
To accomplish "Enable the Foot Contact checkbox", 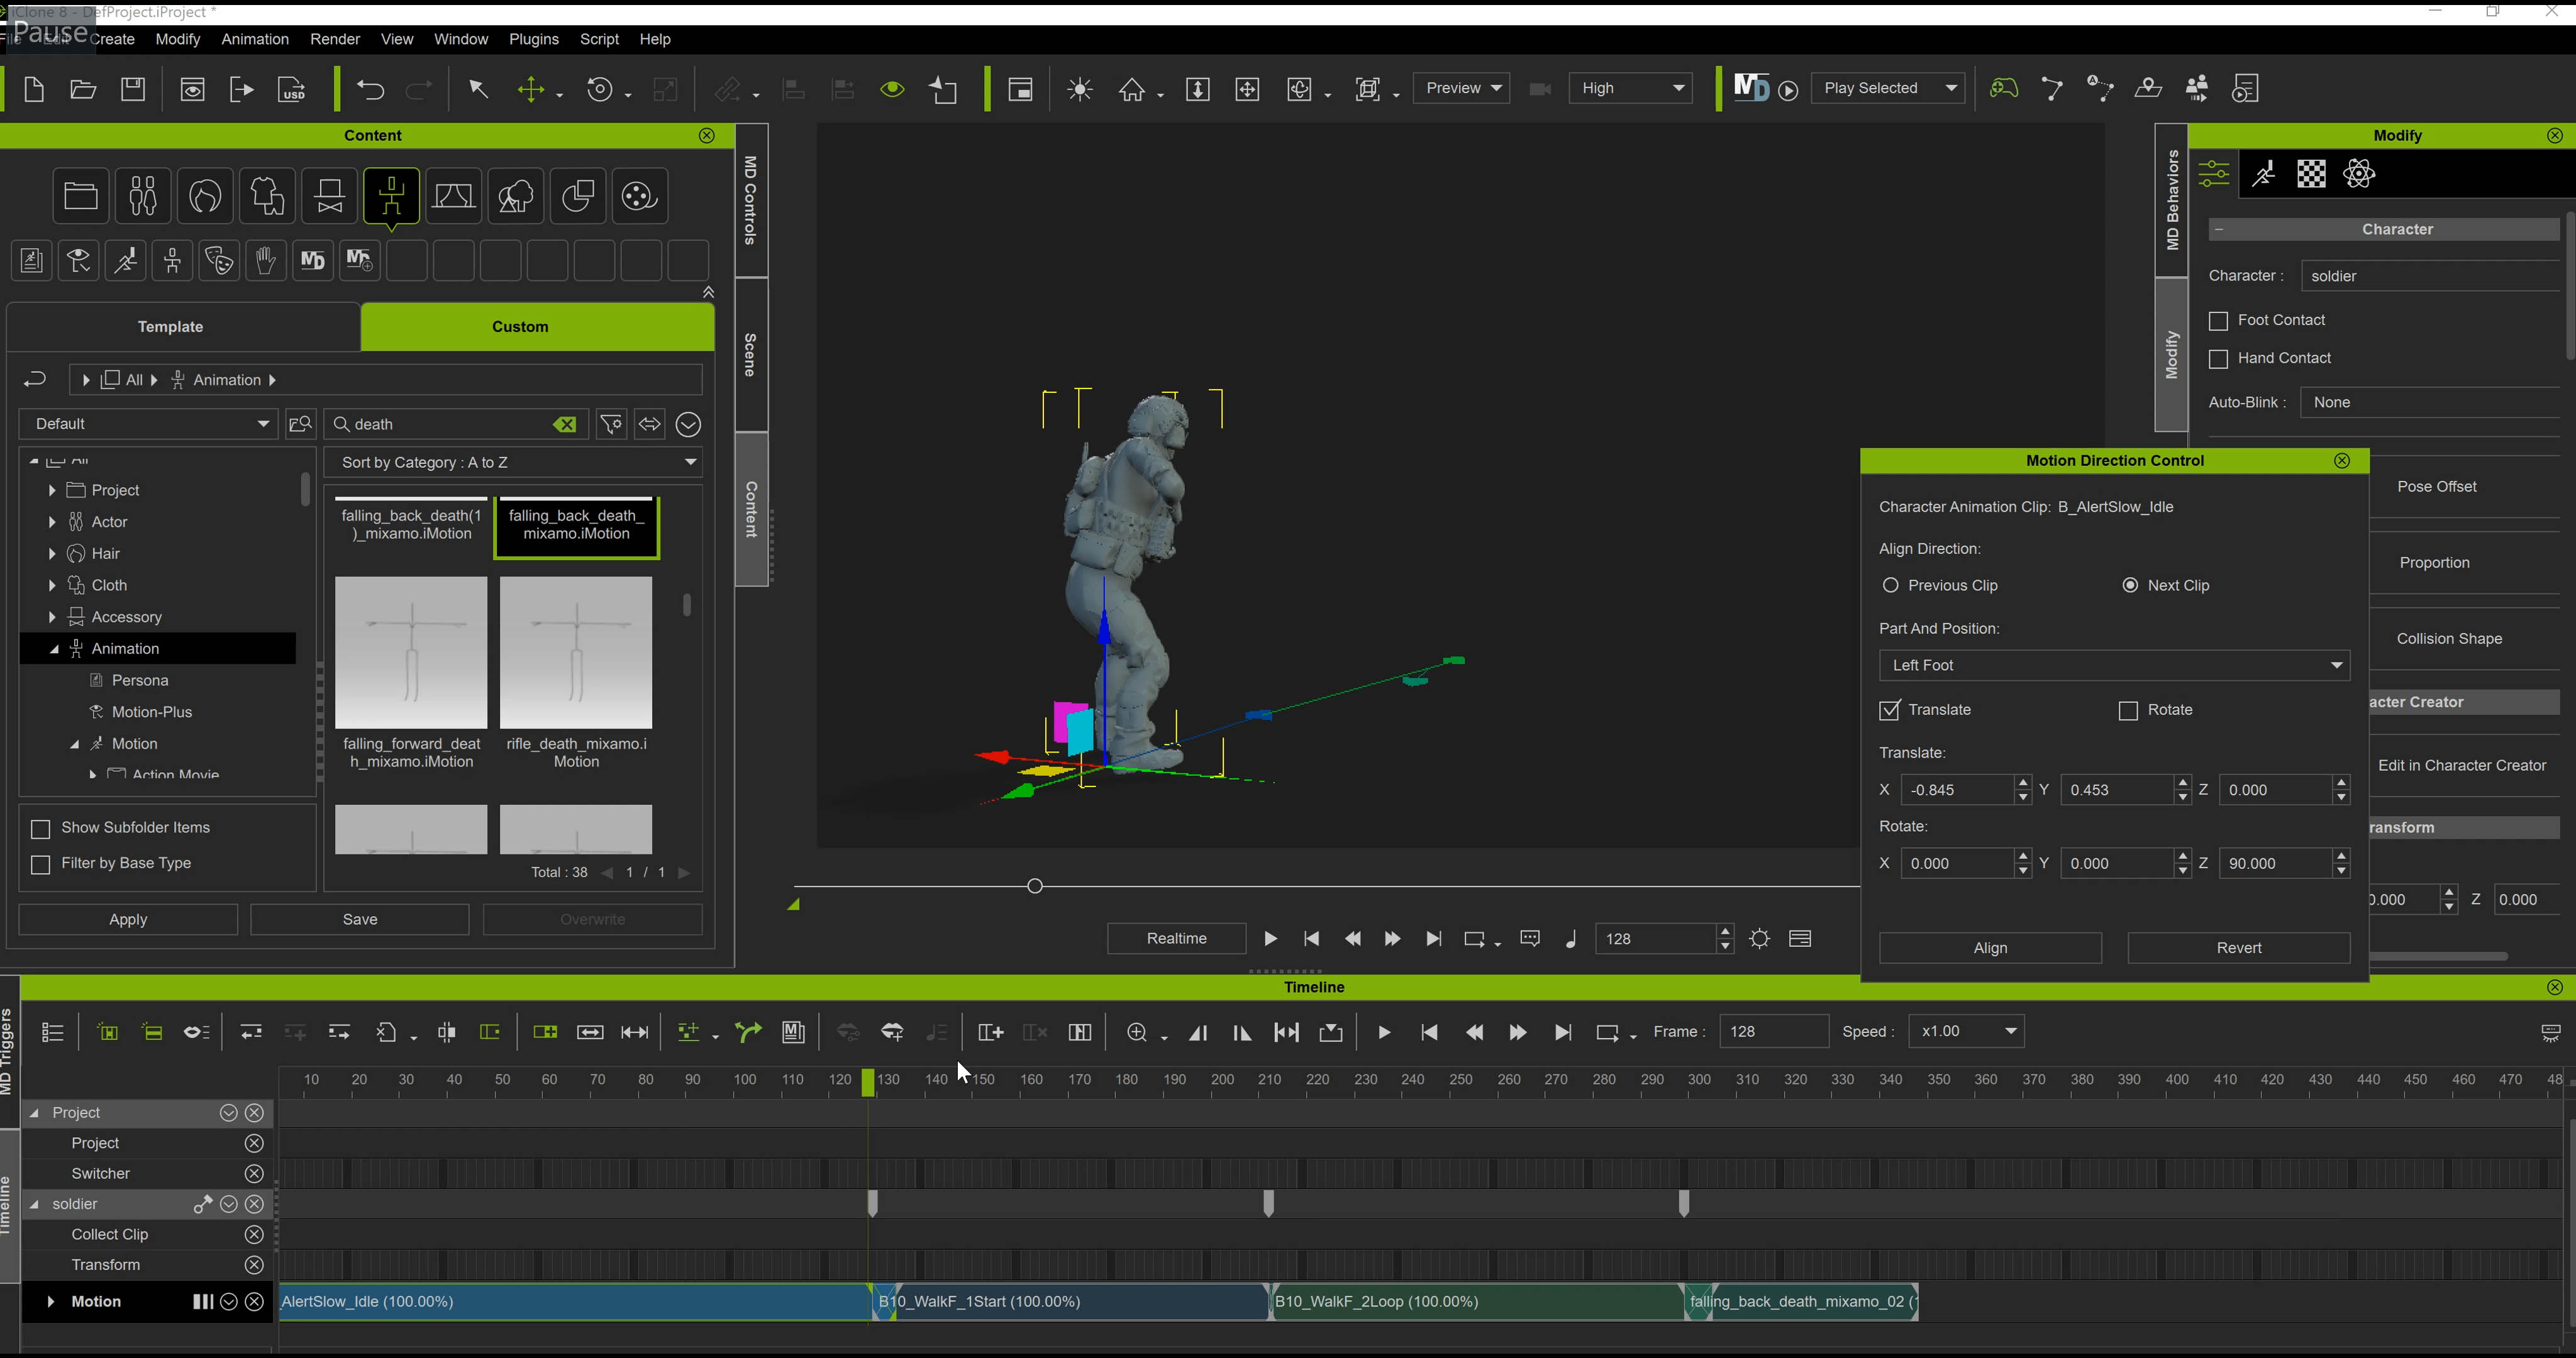I will coord(2218,321).
